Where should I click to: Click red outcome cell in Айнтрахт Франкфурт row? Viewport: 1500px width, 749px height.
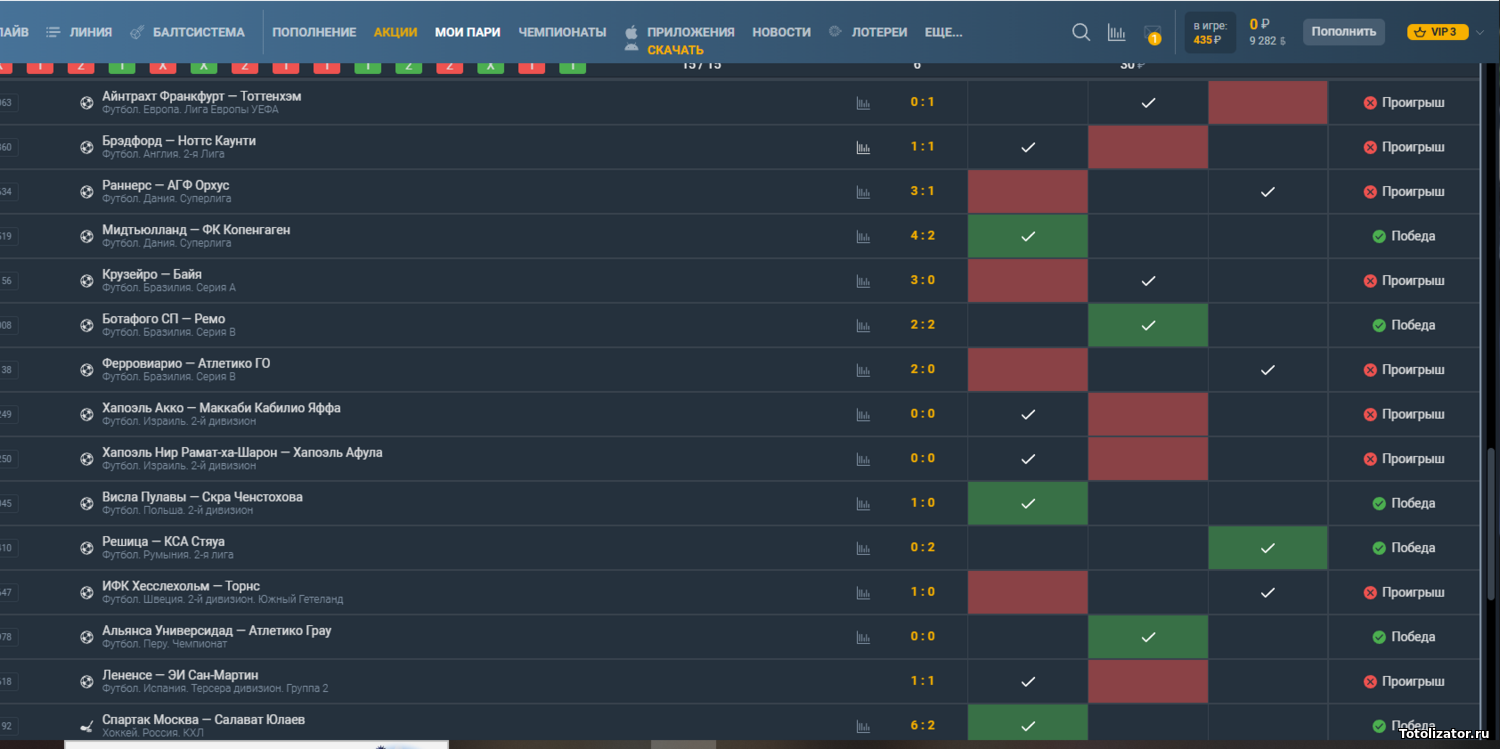1268,103
